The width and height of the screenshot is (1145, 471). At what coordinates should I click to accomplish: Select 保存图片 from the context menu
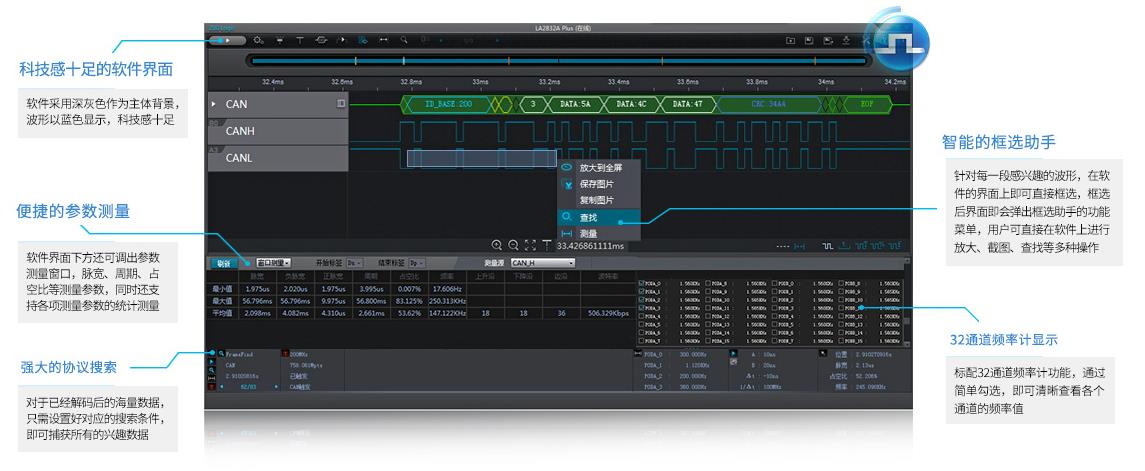[597, 184]
